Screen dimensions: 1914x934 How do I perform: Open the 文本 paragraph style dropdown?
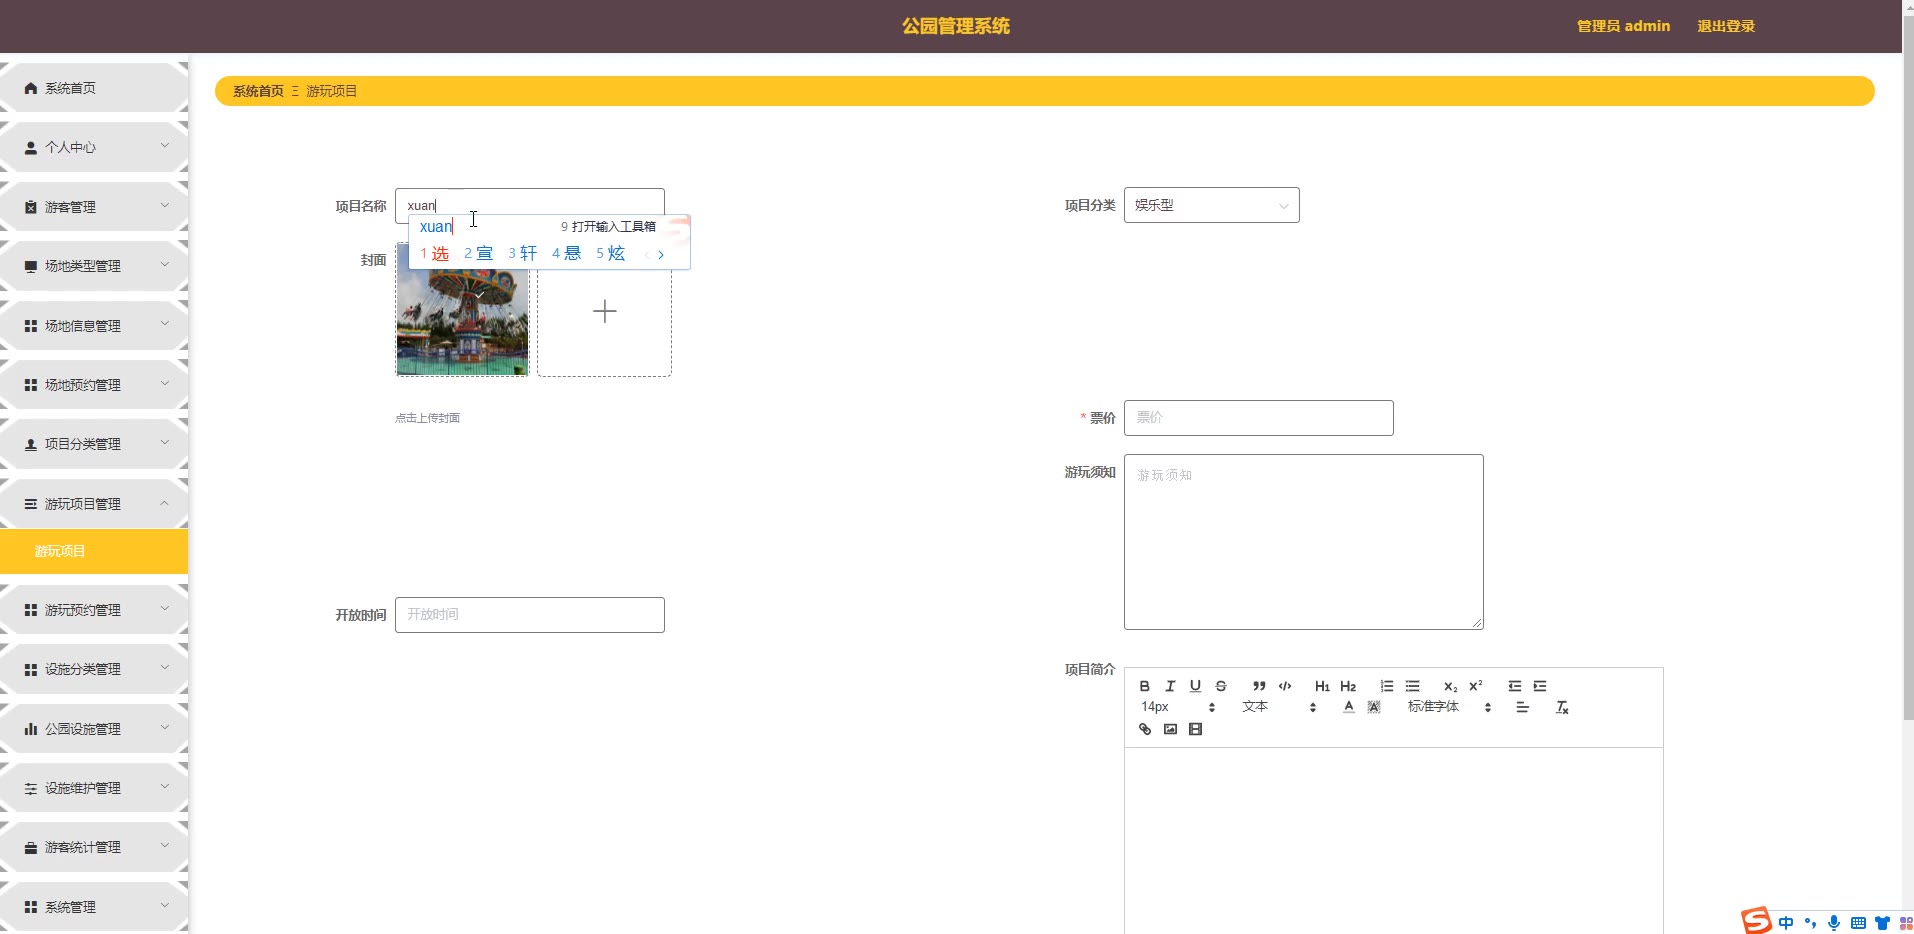point(1279,707)
